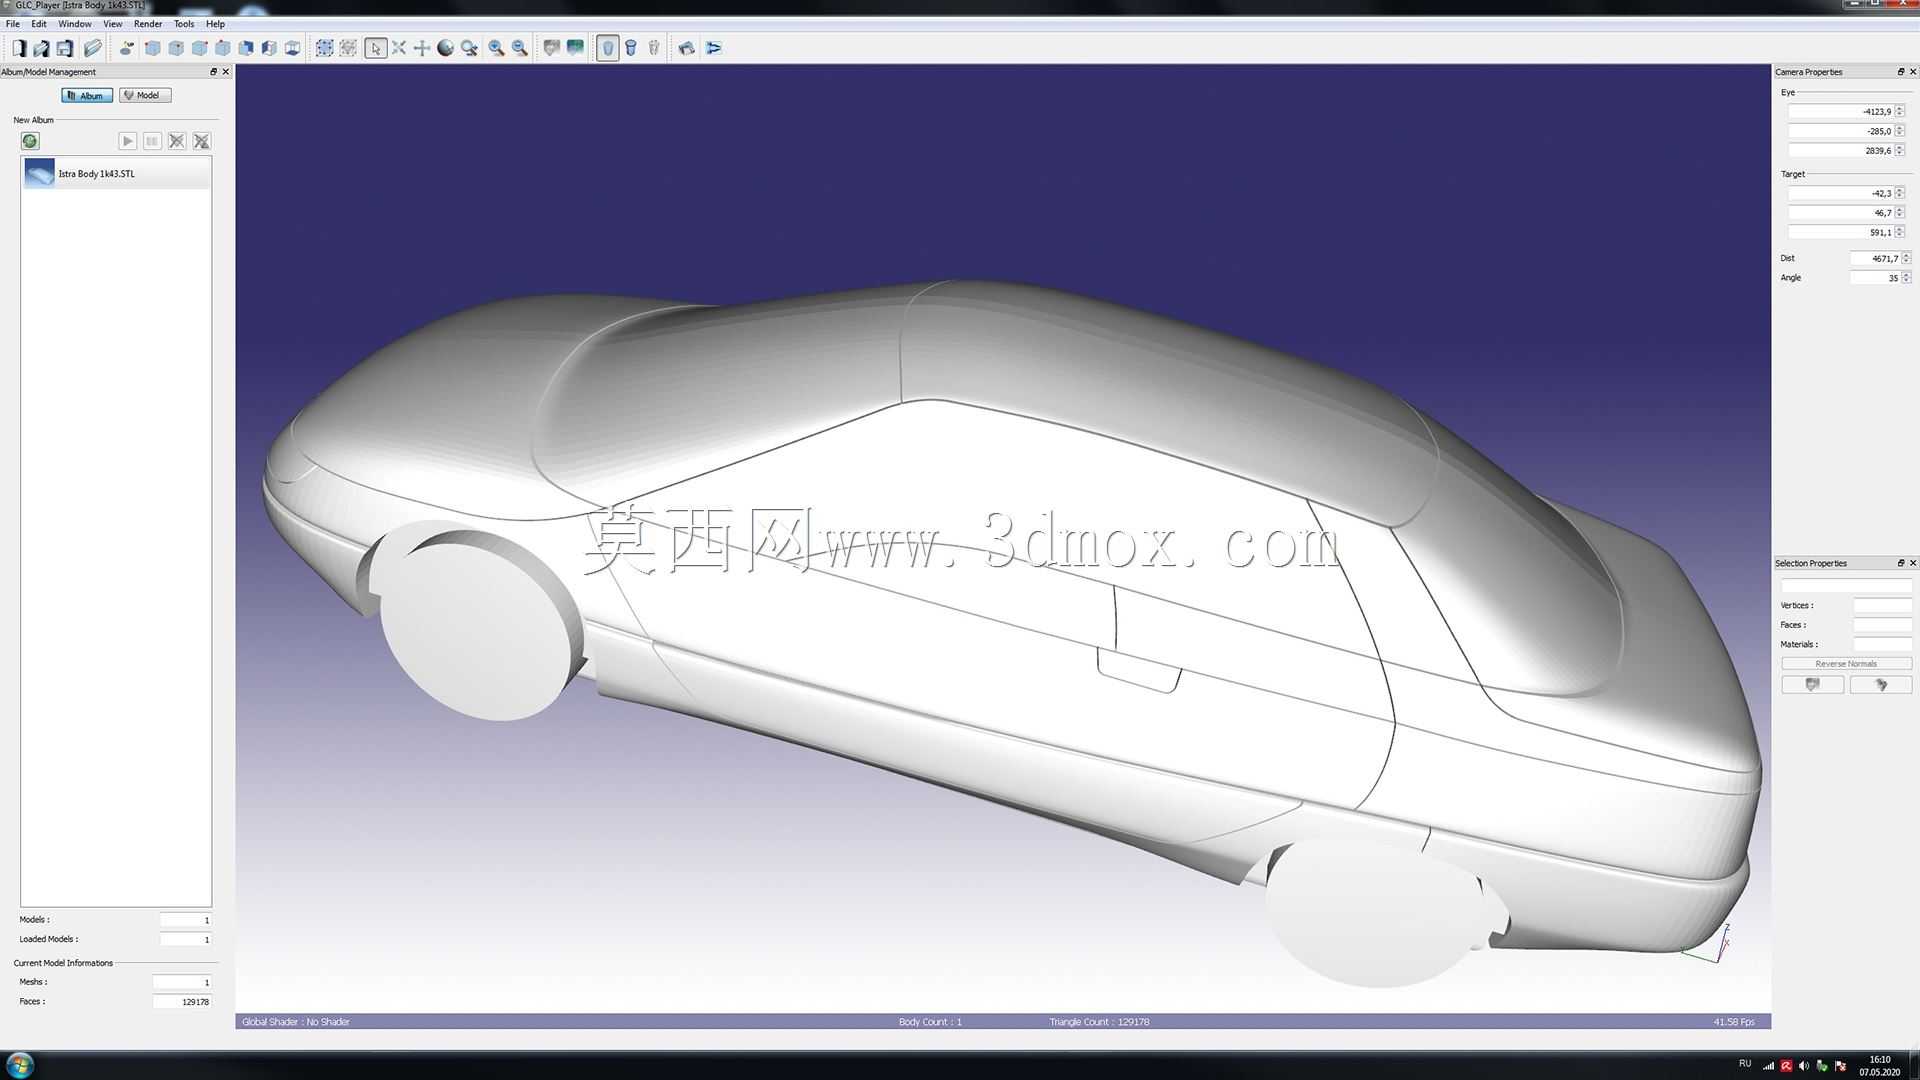Screen dimensions: 1920x1080
Task: Click the New Album page icon
Action: pos(19,48)
